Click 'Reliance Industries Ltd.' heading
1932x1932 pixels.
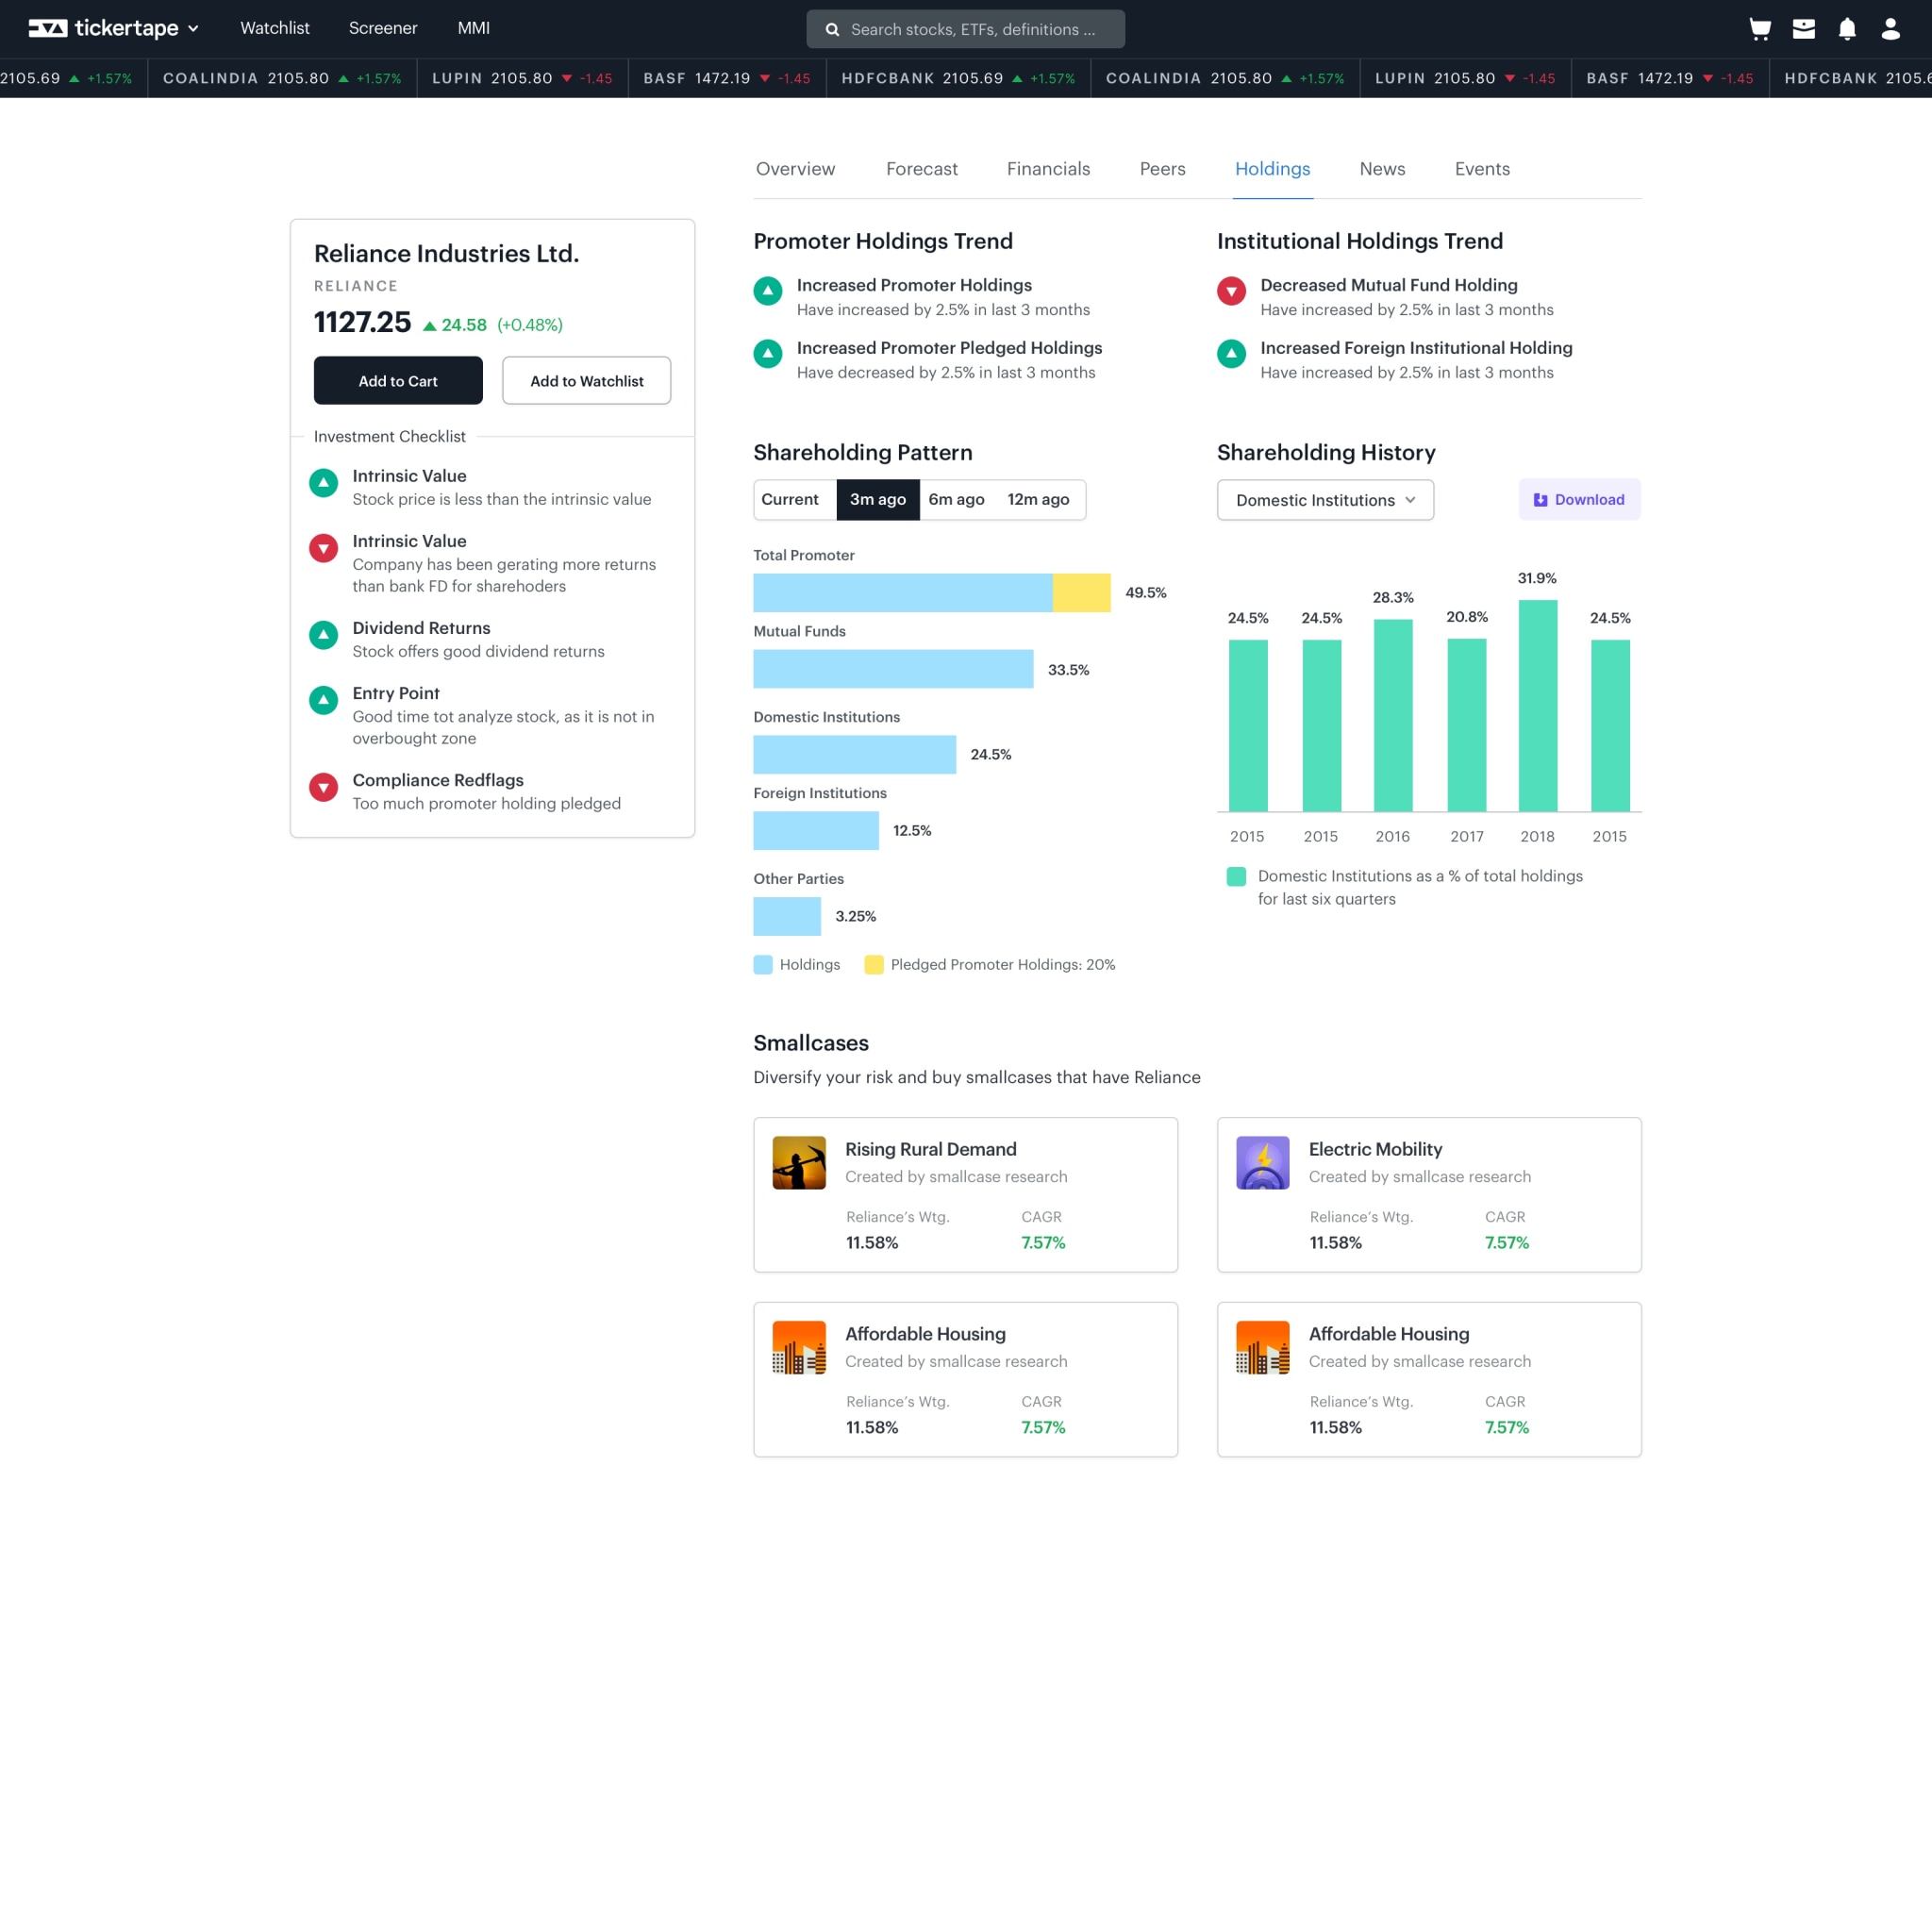point(447,254)
